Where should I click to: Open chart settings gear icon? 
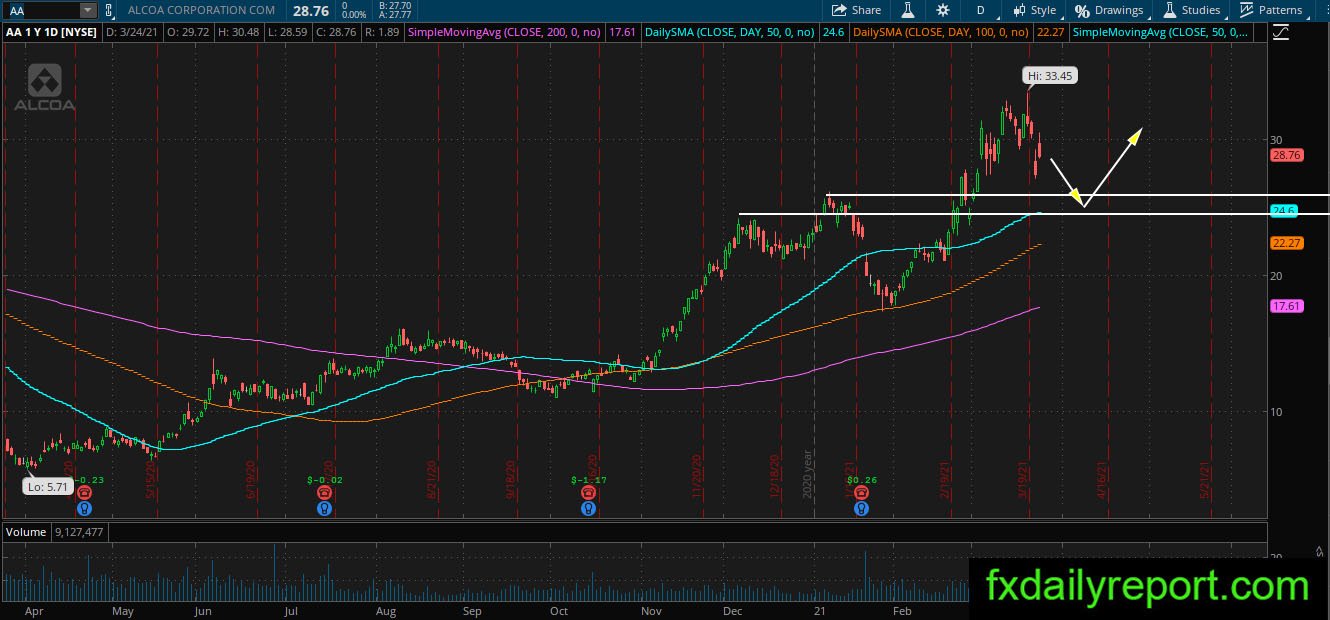pos(943,10)
